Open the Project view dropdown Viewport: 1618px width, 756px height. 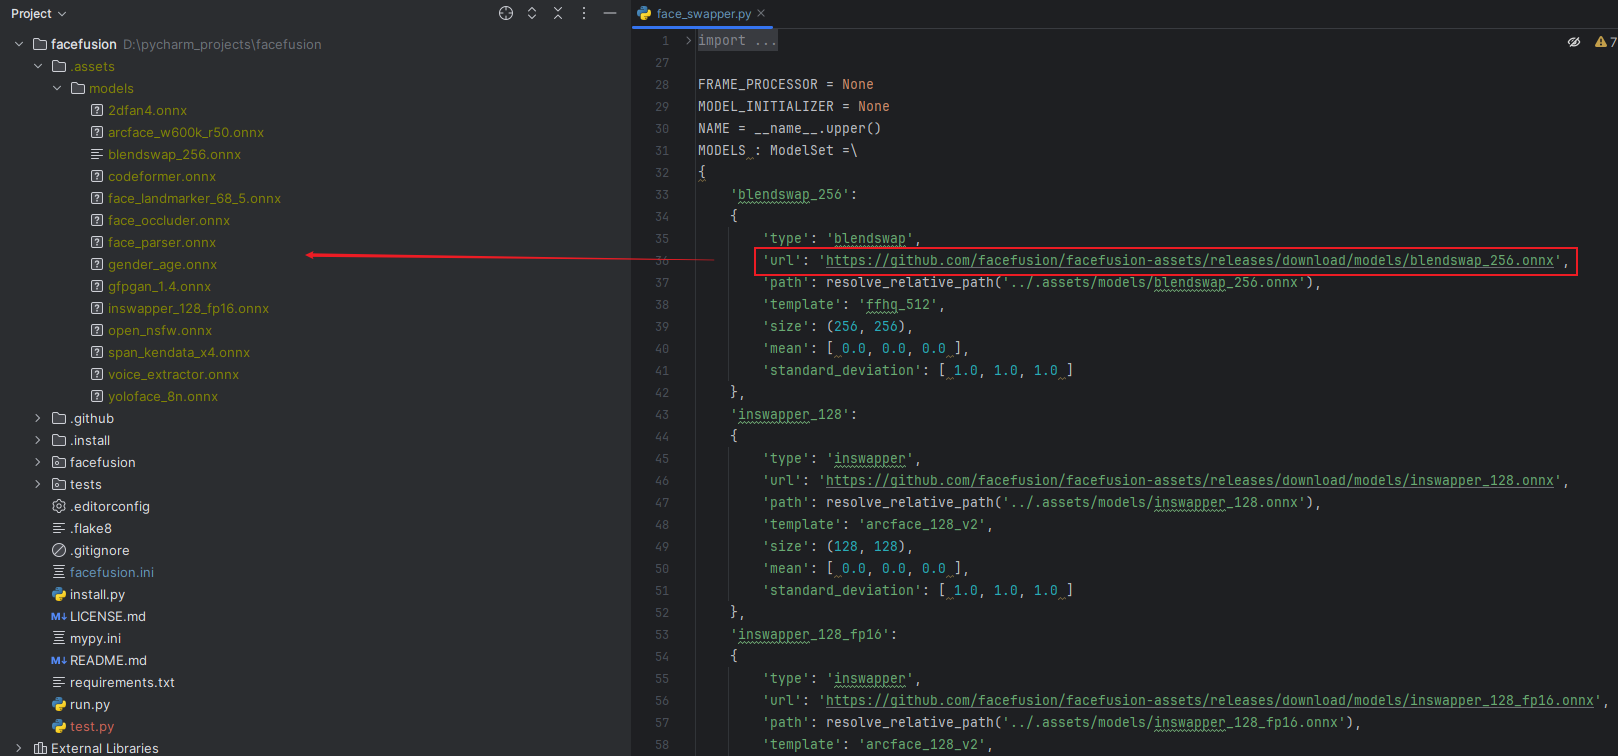[38, 13]
